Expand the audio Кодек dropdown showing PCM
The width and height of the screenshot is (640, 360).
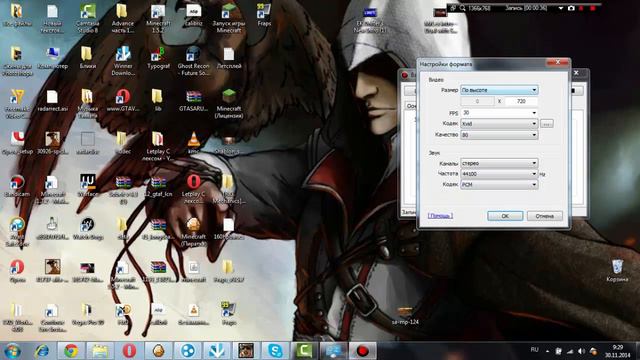point(499,184)
